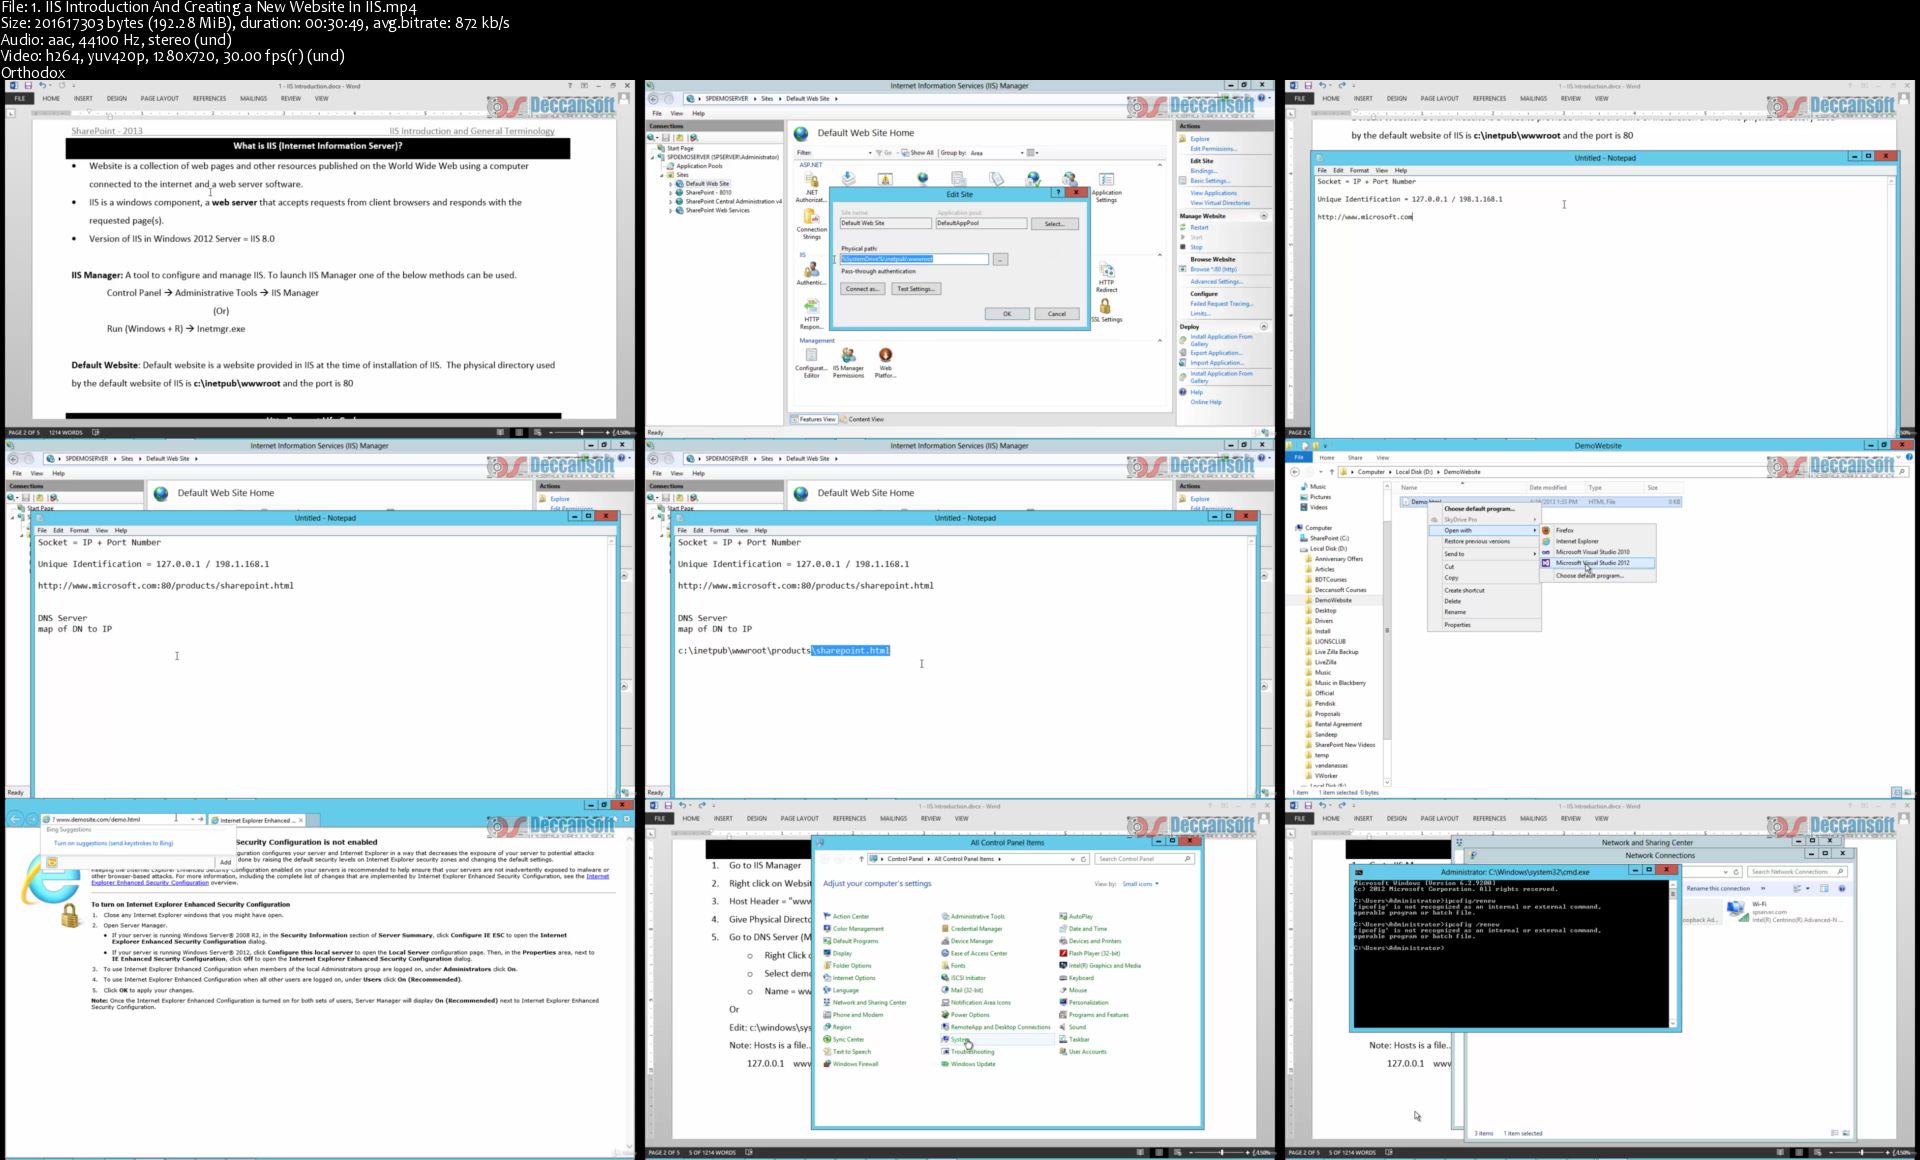Open Windows Firewall in Control Panel

(851, 1064)
